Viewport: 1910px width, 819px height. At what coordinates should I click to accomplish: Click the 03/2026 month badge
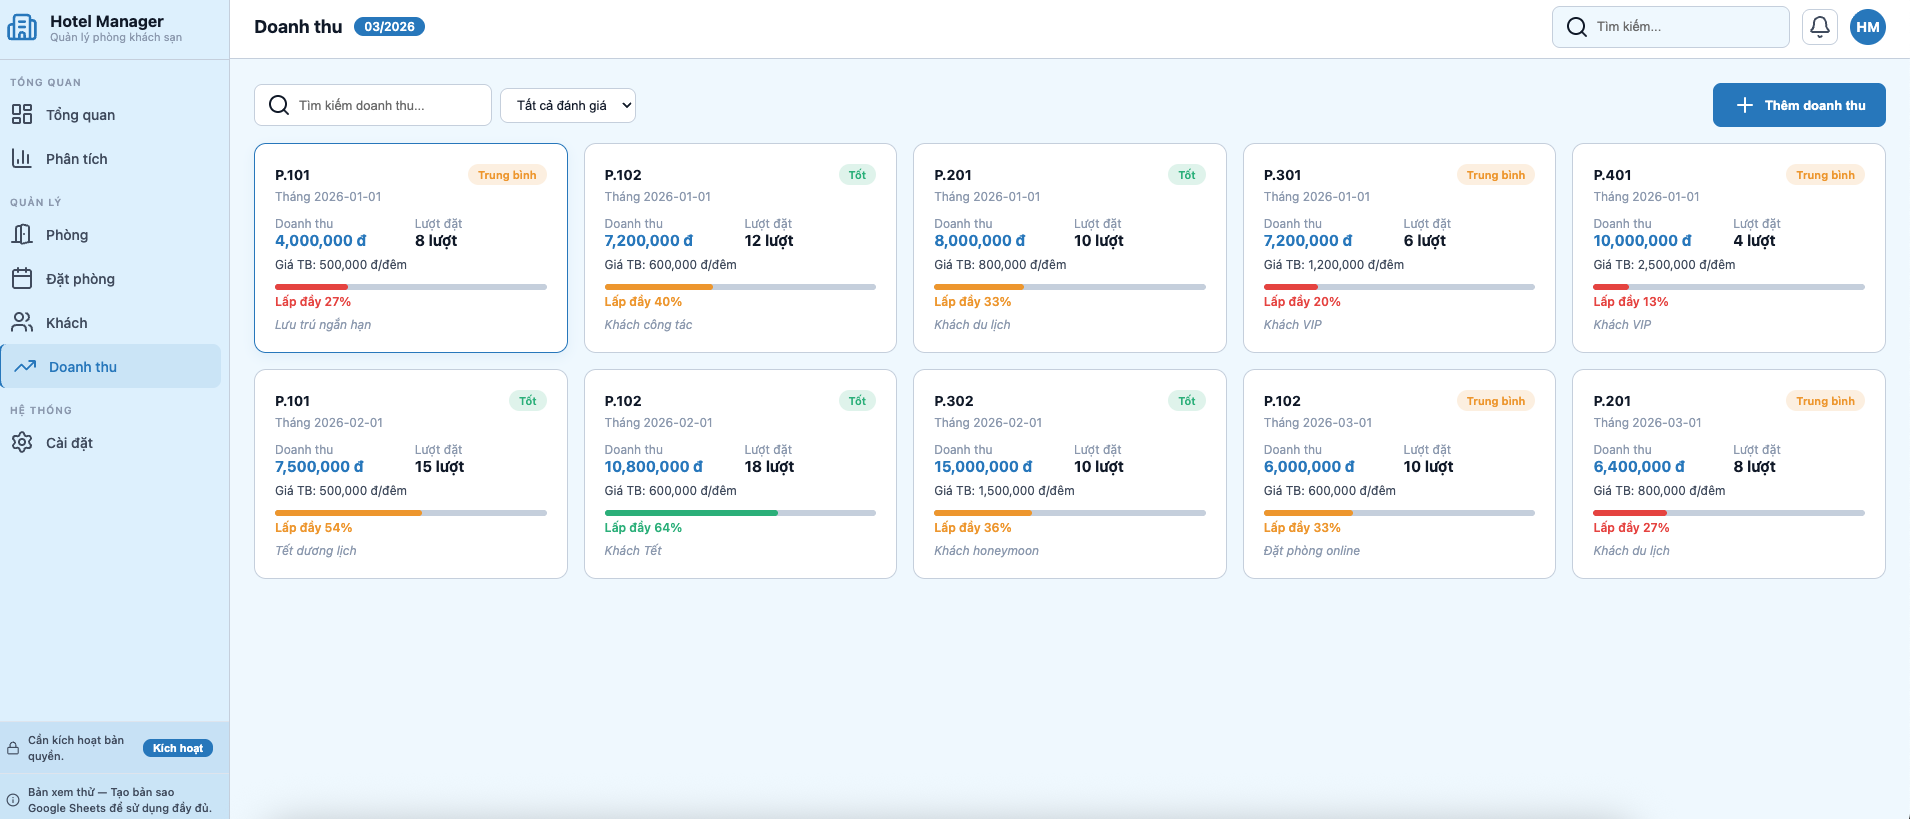point(389,27)
